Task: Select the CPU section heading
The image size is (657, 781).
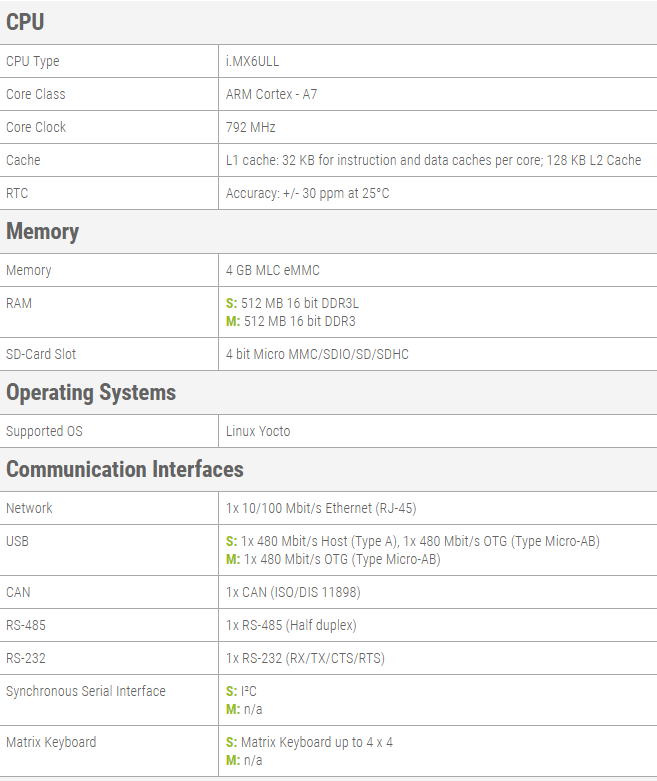Action: [25, 22]
